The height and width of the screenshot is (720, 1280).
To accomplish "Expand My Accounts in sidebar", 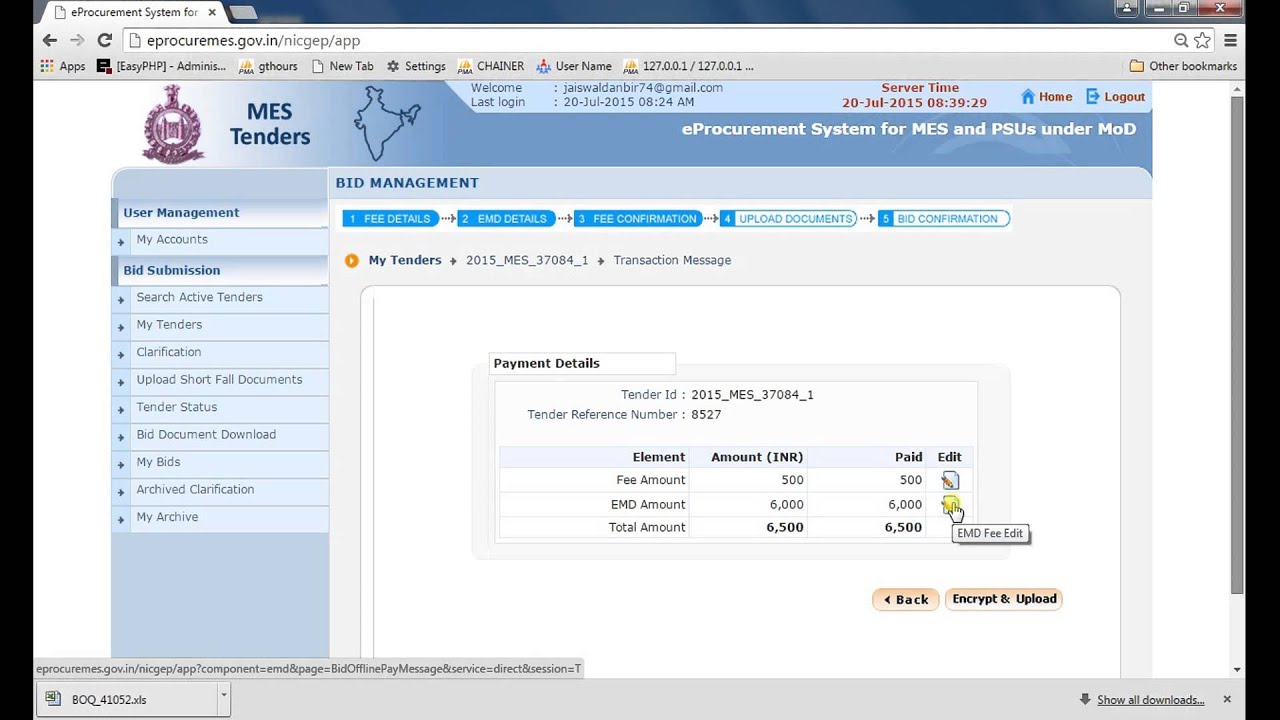I will (x=172, y=240).
